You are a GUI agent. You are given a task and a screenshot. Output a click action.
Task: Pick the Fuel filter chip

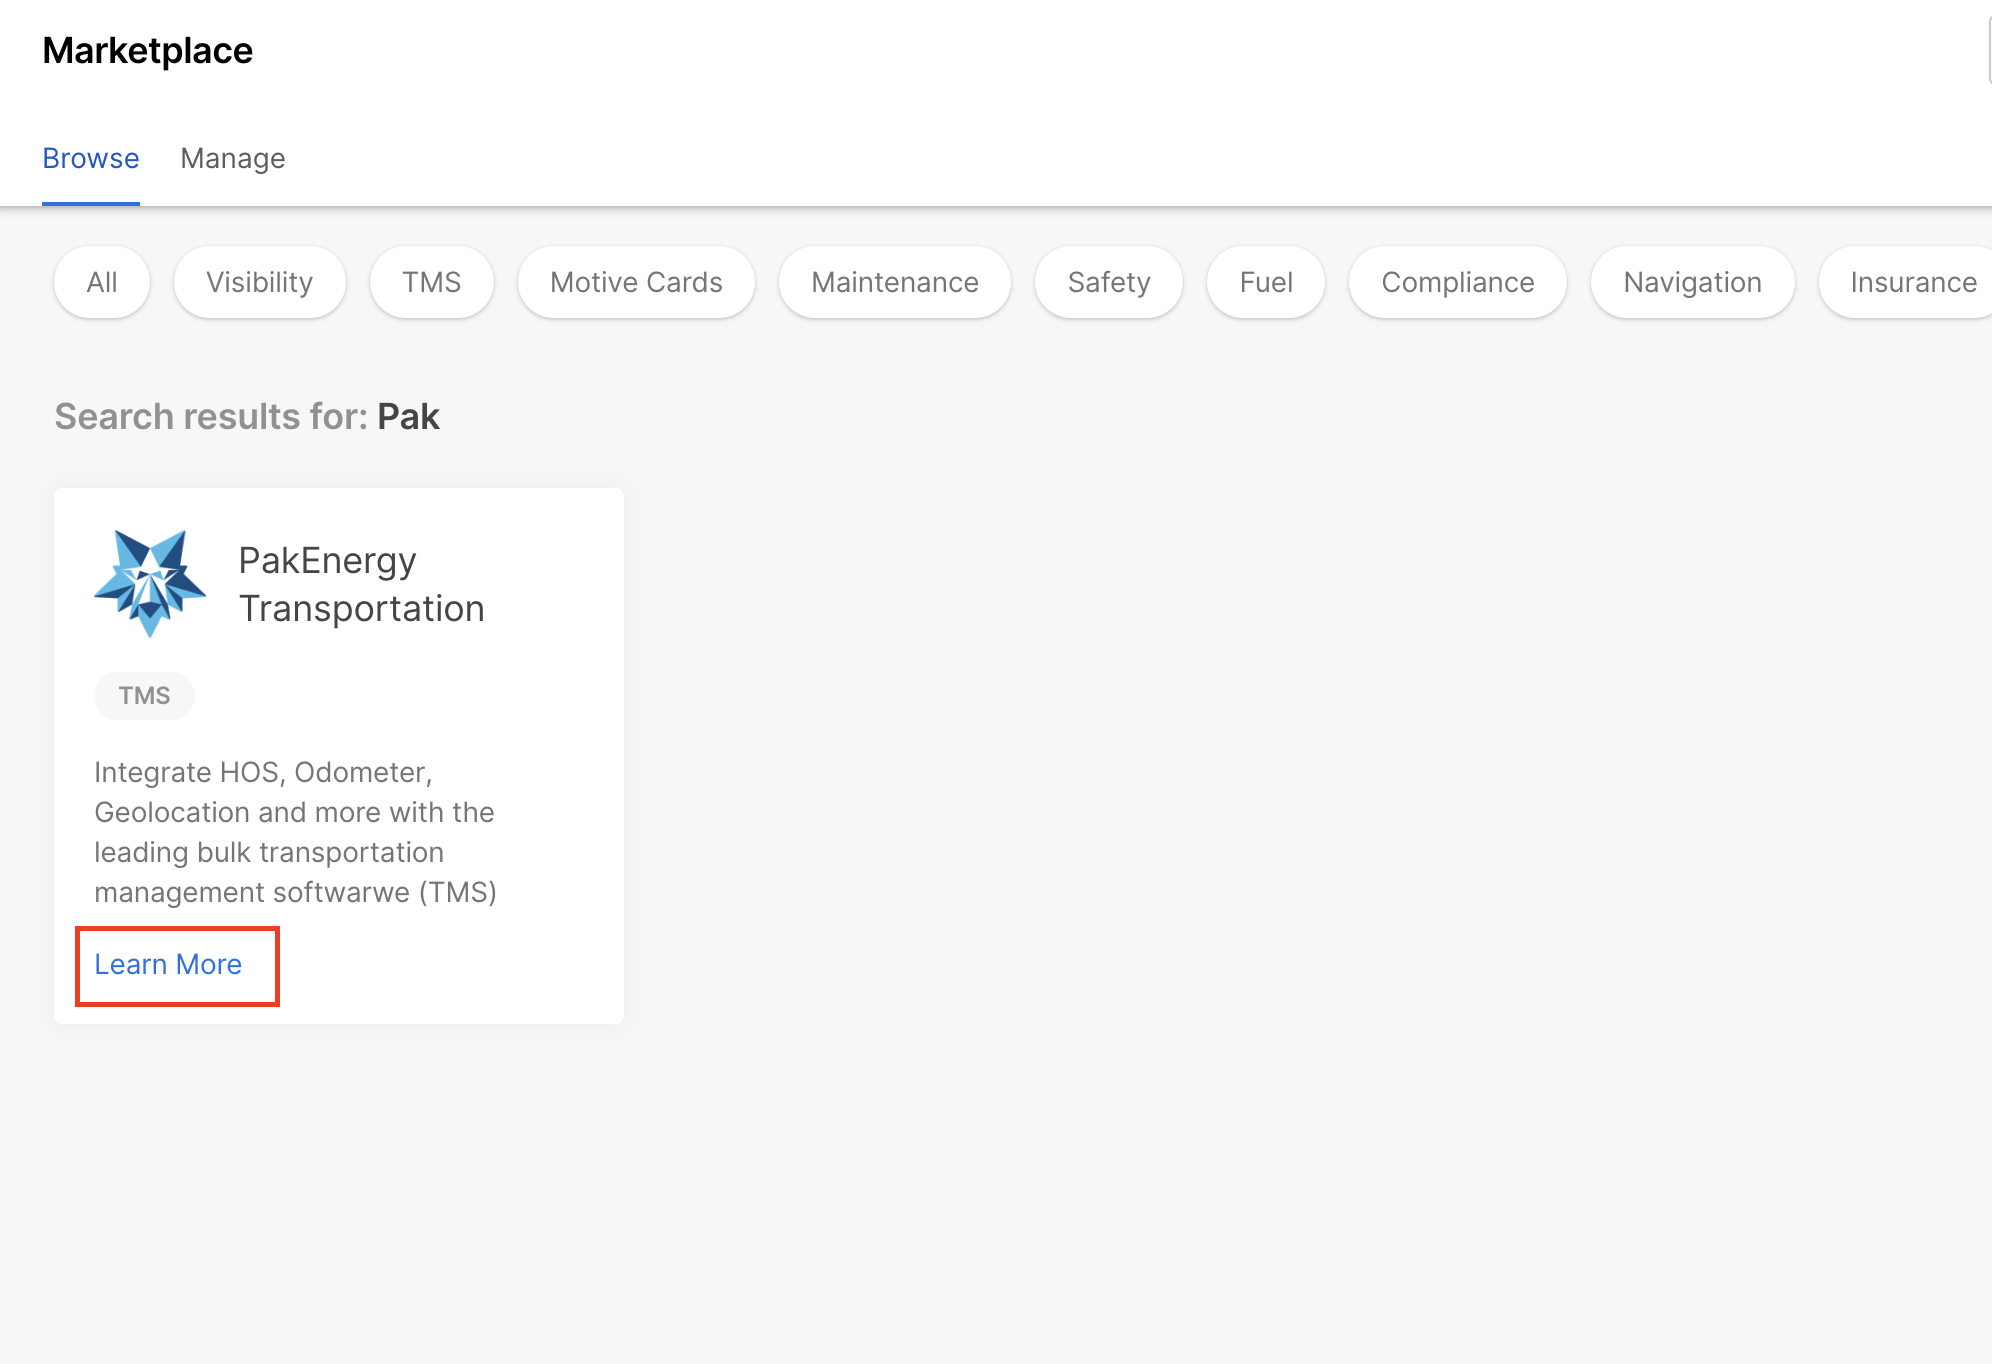[1266, 283]
